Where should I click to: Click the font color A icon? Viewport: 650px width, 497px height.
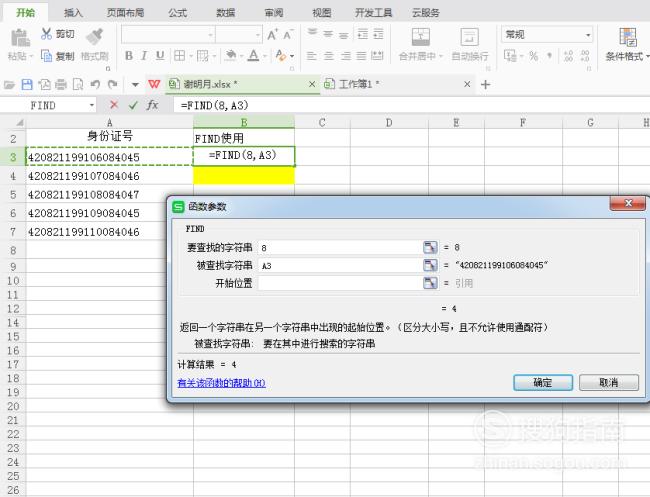point(253,55)
